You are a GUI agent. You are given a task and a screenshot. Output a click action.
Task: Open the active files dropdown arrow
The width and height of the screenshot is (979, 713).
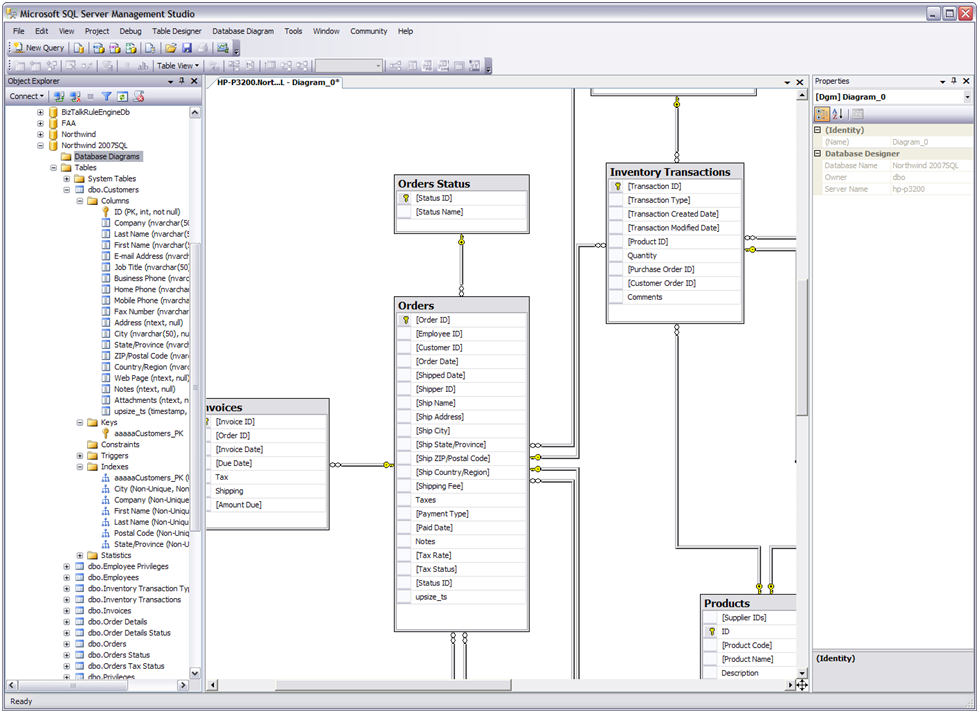click(x=787, y=82)
